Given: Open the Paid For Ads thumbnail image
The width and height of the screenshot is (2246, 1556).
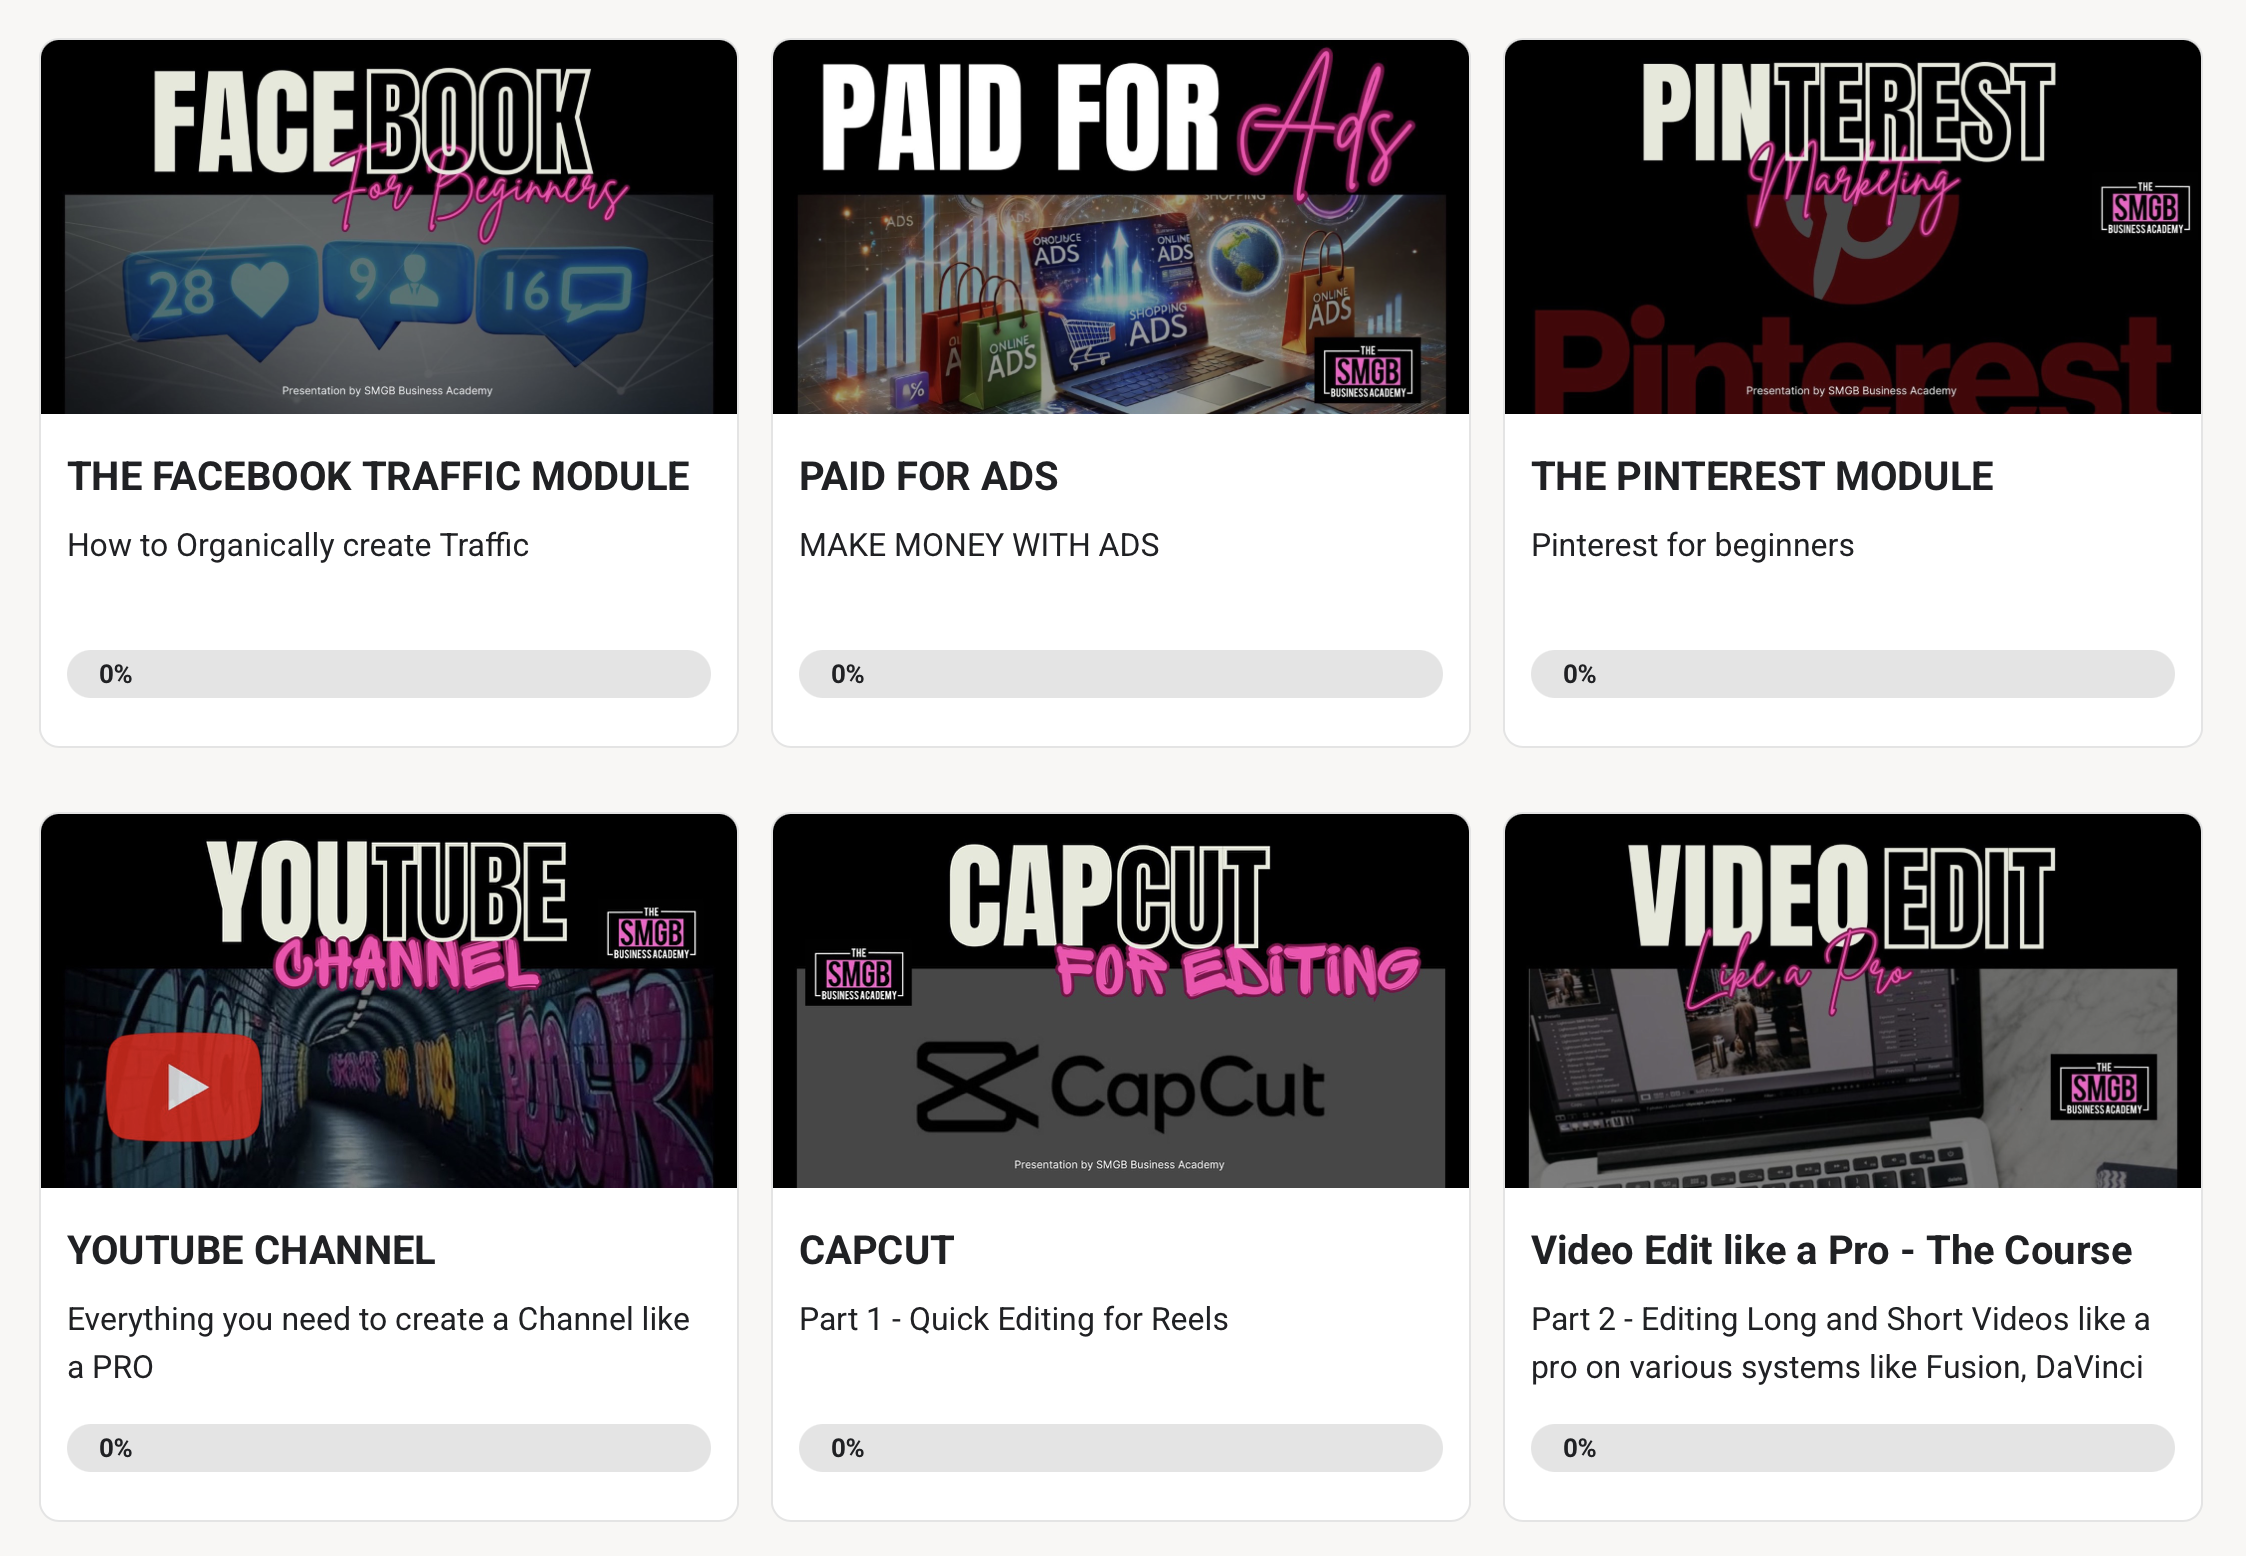Looking at the screenshot, I should click(1121, 227).
